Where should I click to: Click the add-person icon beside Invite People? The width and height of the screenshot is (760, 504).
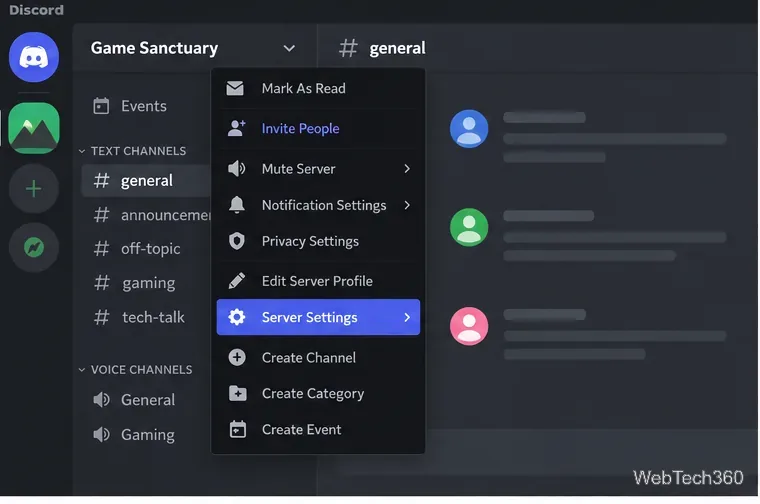point(237,128)
